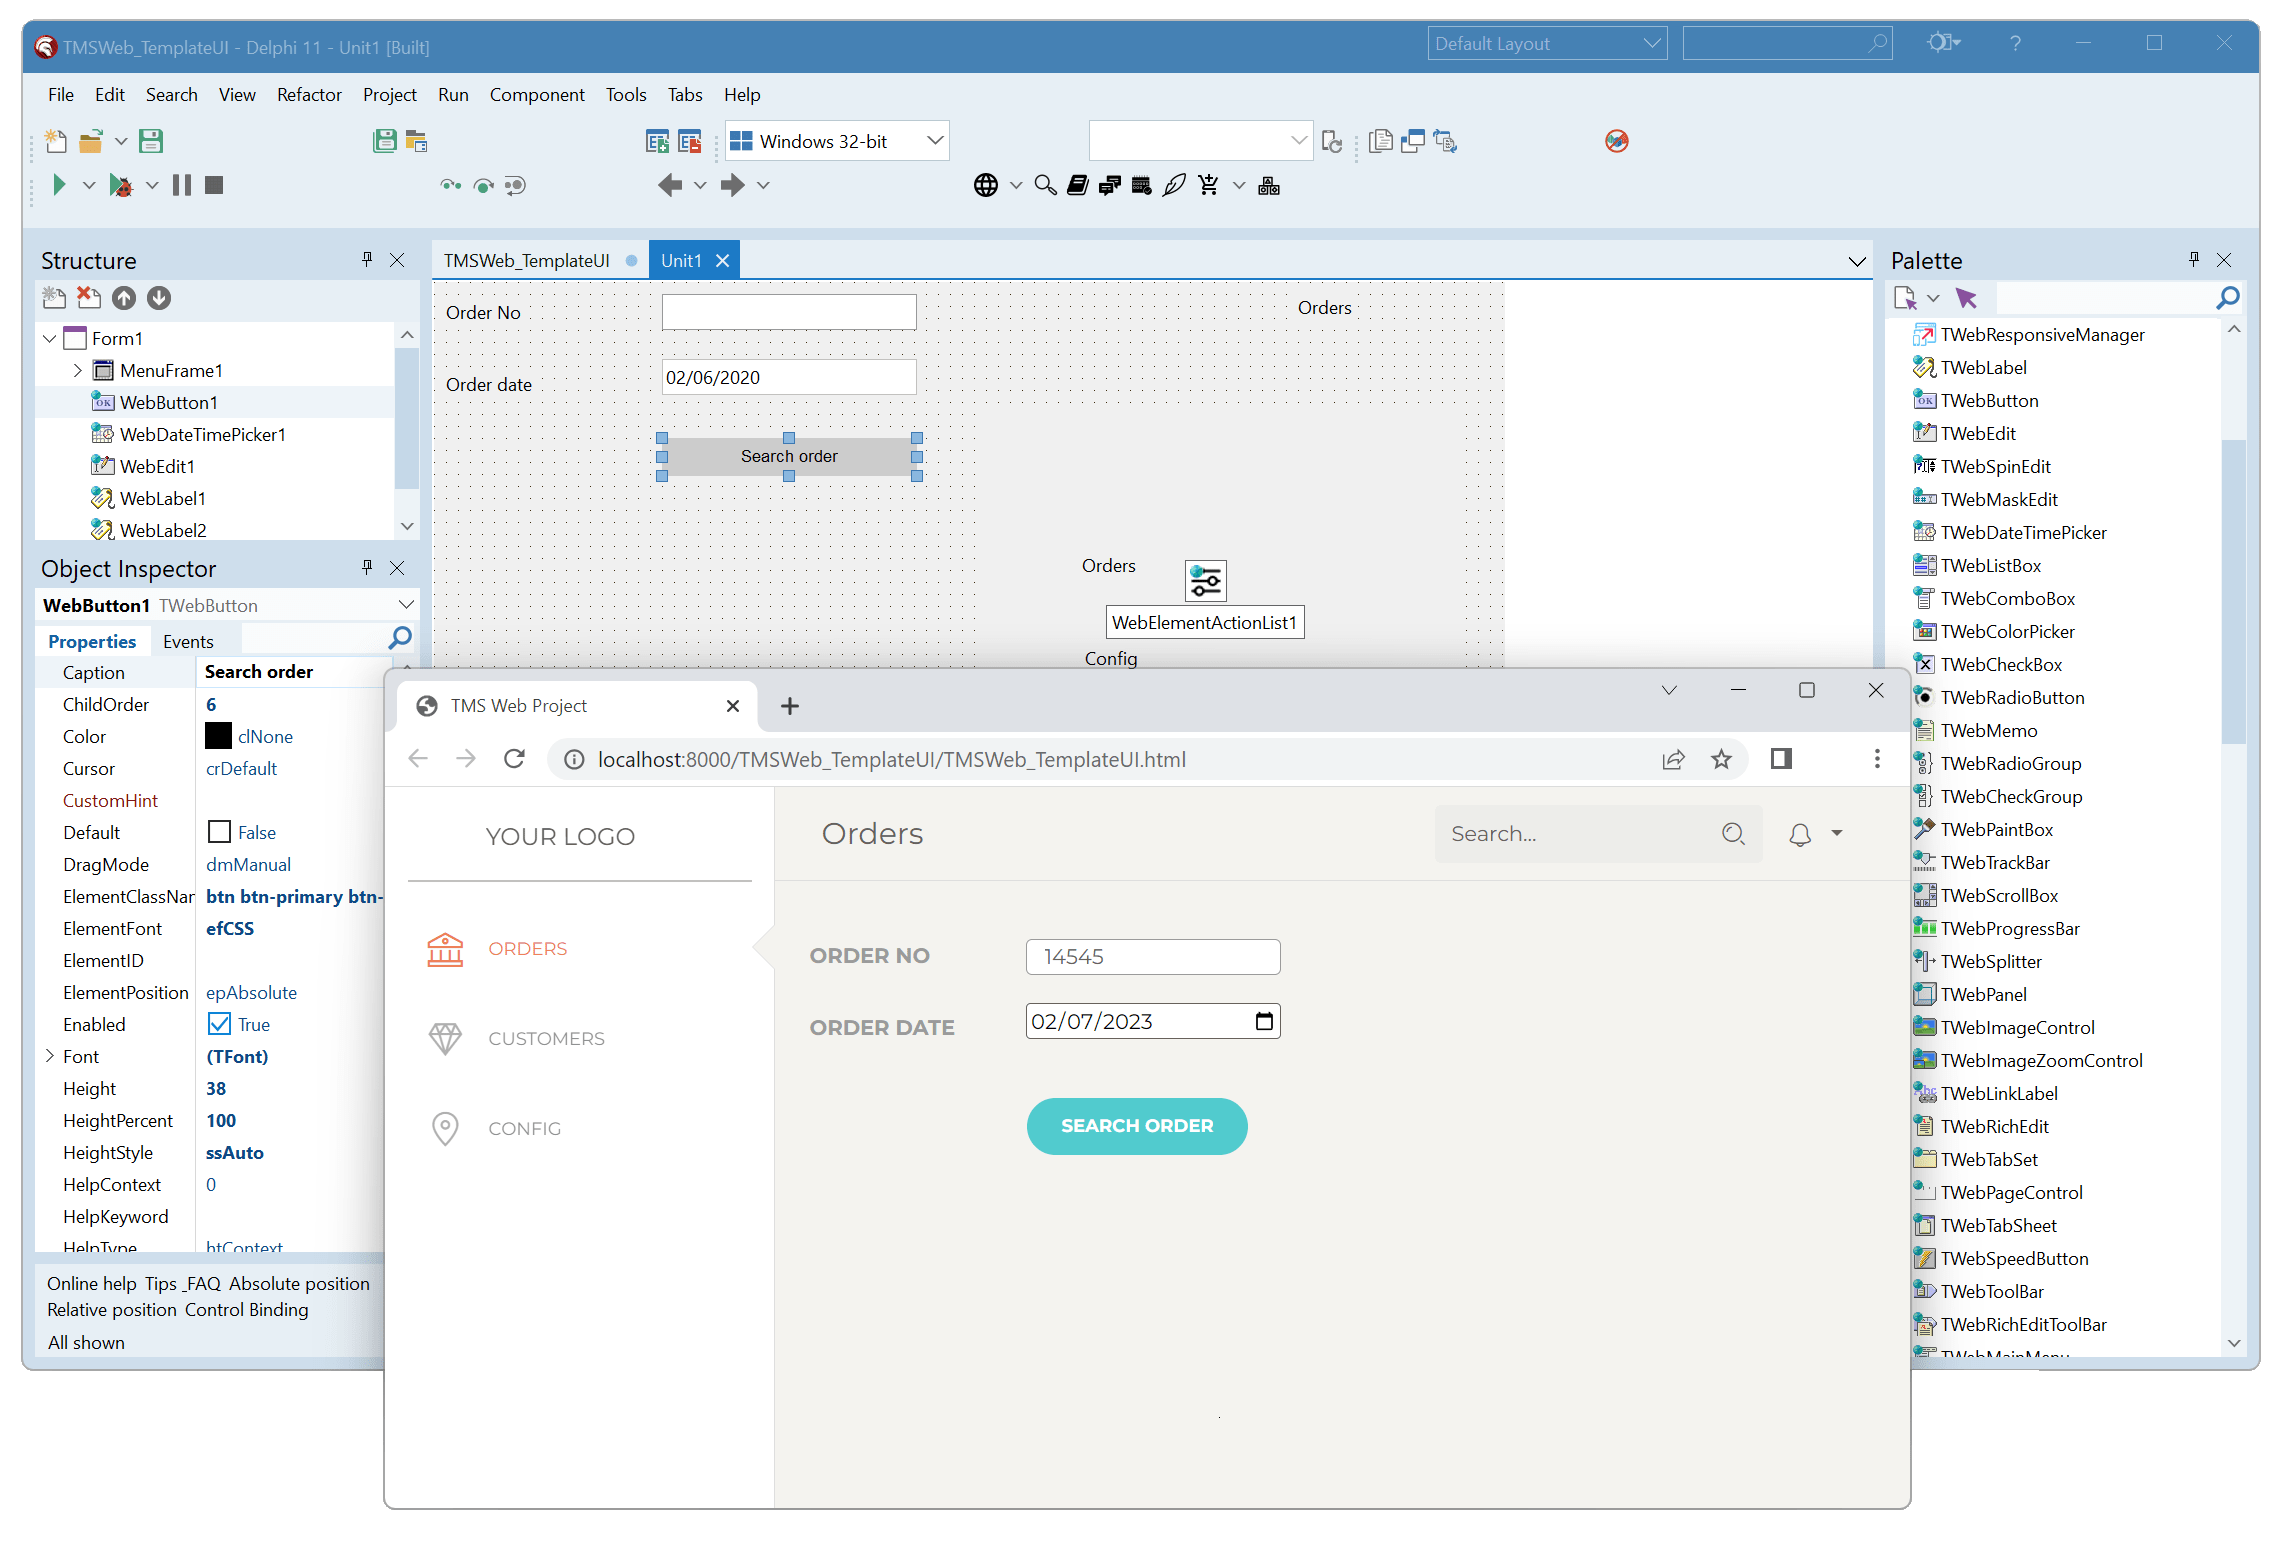
Task: Uncheck the Enabled property for WebButton1
Action: [x=220, y=1024]
